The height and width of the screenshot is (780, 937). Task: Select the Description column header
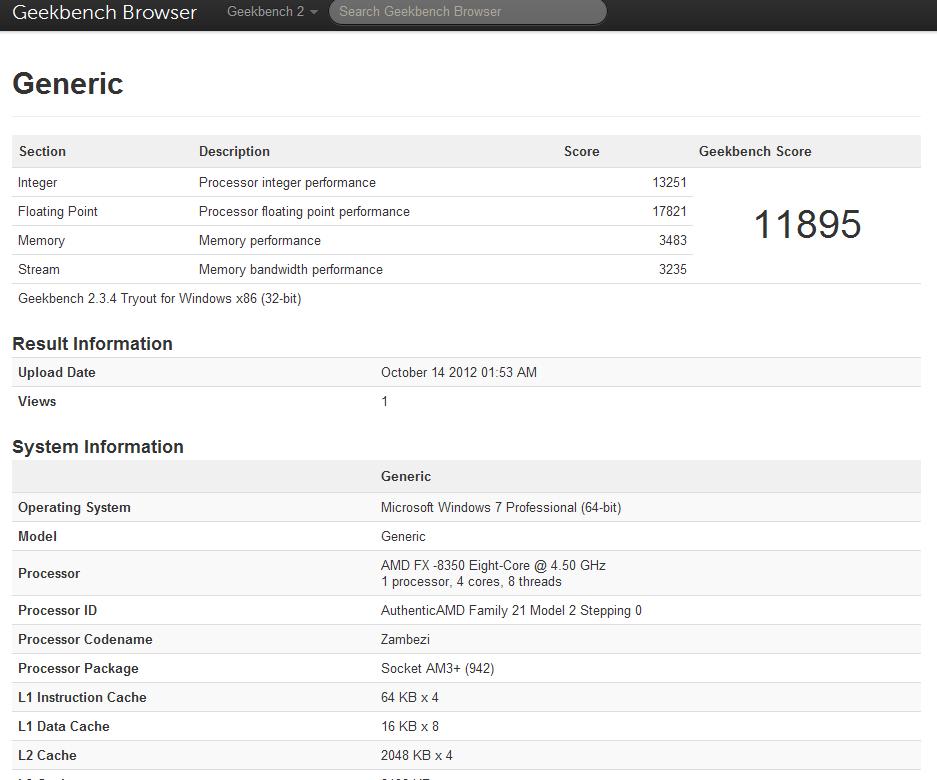point(234,152)
